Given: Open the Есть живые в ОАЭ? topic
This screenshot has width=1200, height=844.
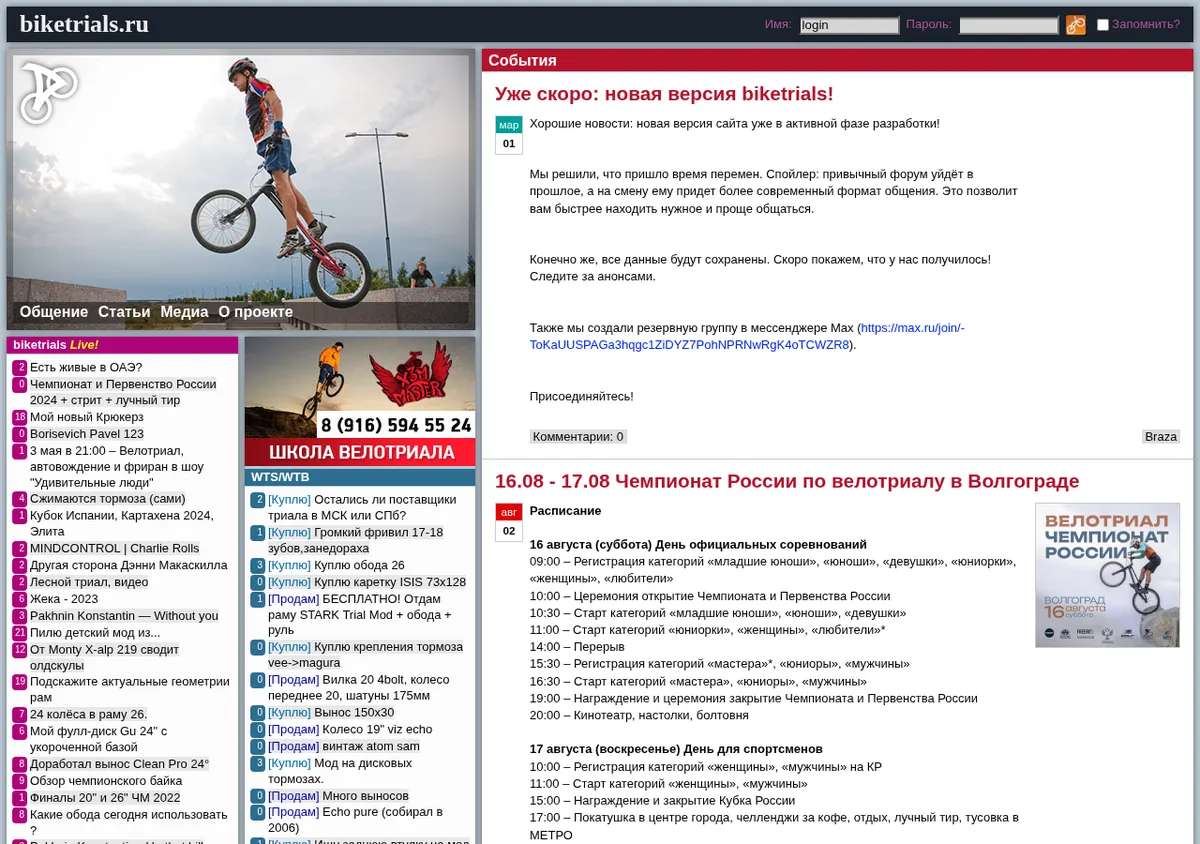Looking at the screenshot, I should pos(86,367).
